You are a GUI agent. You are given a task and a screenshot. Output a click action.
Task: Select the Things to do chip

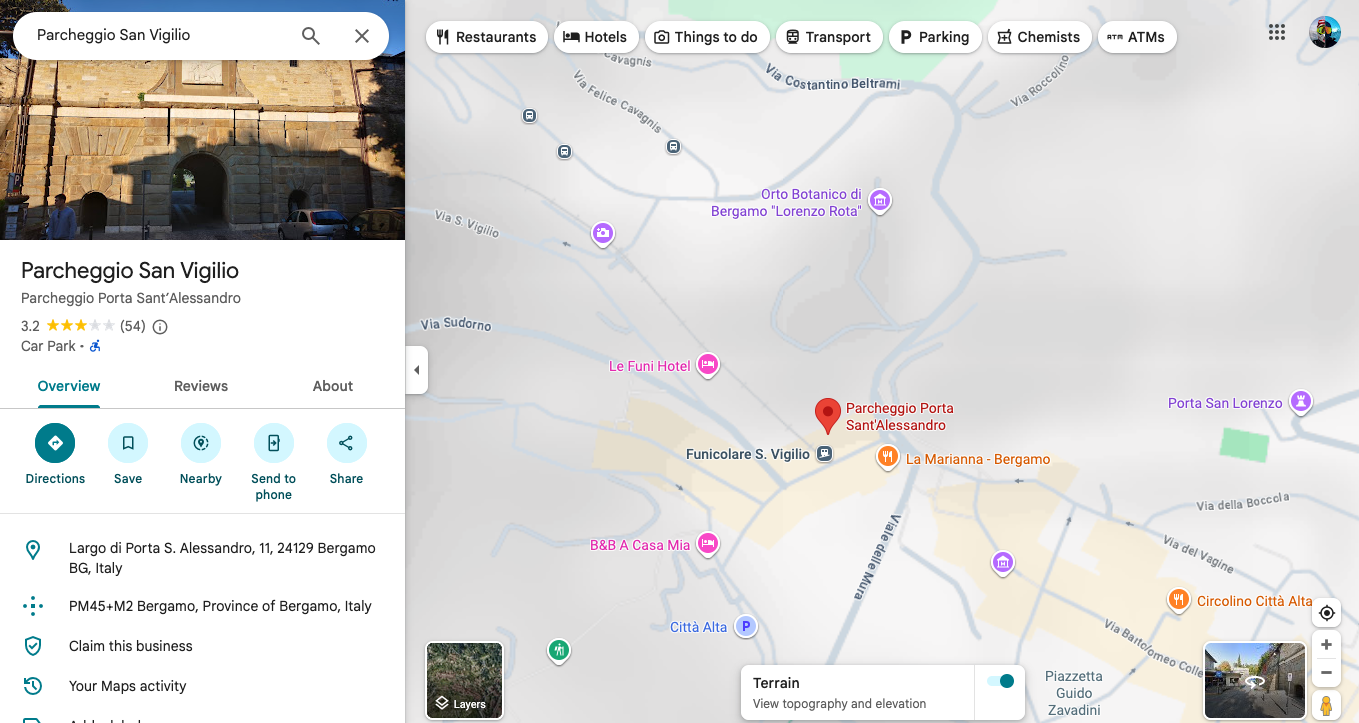coord(706,37)
